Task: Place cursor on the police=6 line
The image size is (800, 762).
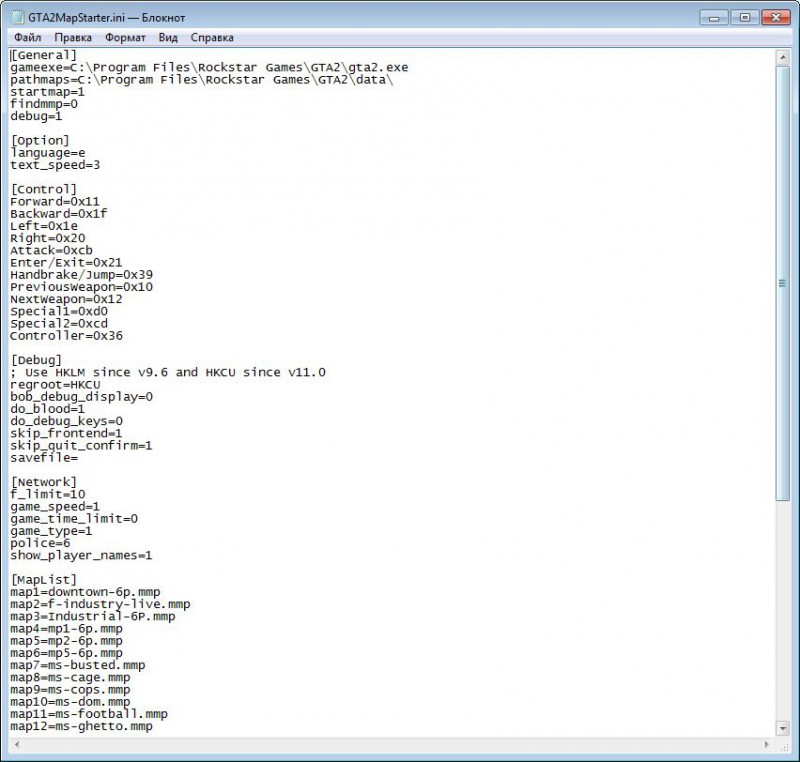Action: point(40,542)
